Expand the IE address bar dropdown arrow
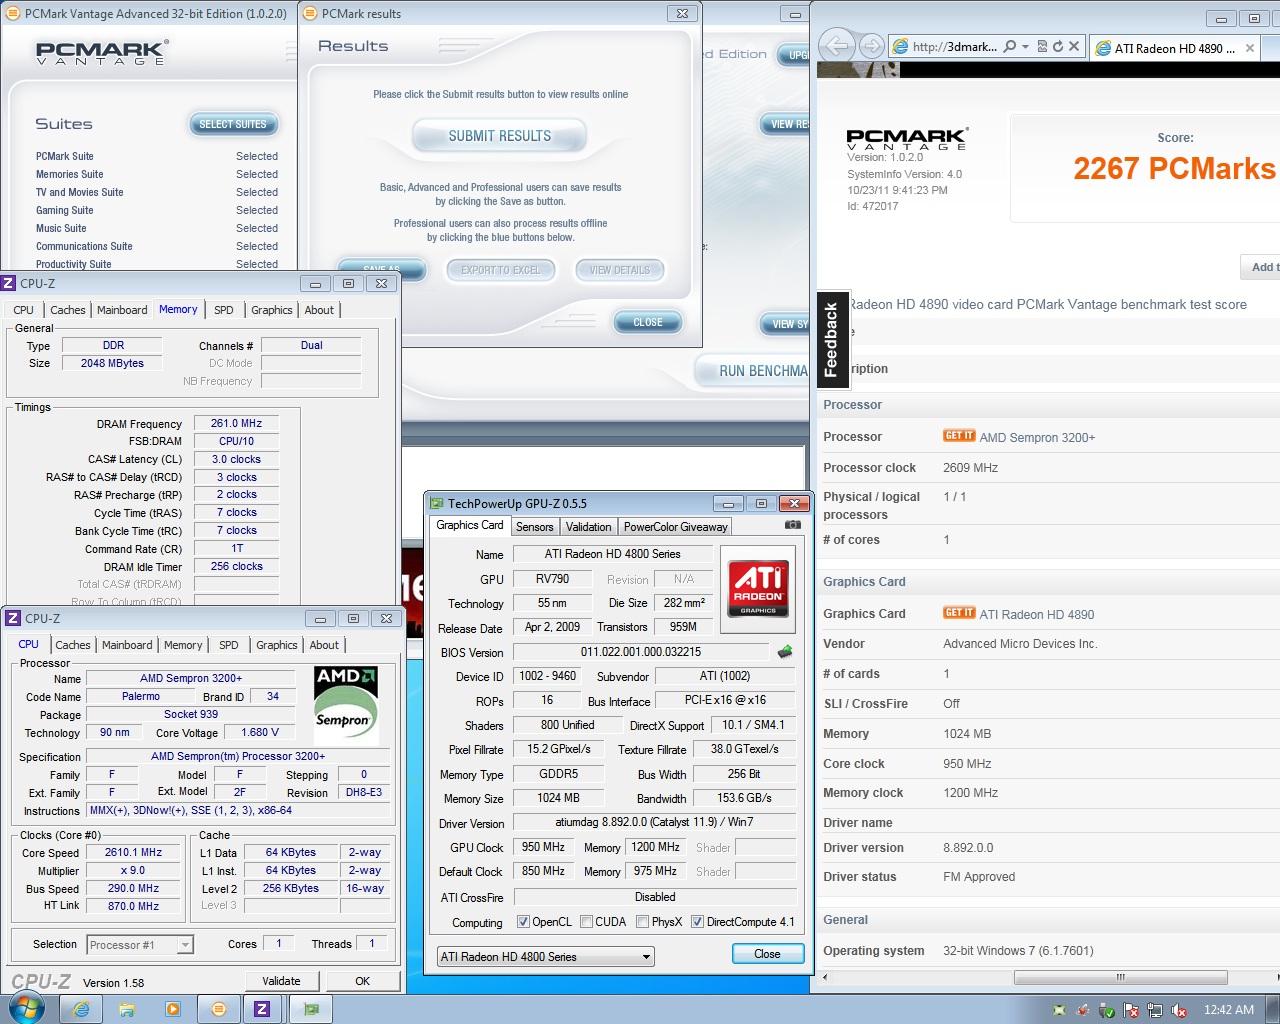Screen dimensions: 1280x1024 pyautogui.click(x=1025, y=46)
